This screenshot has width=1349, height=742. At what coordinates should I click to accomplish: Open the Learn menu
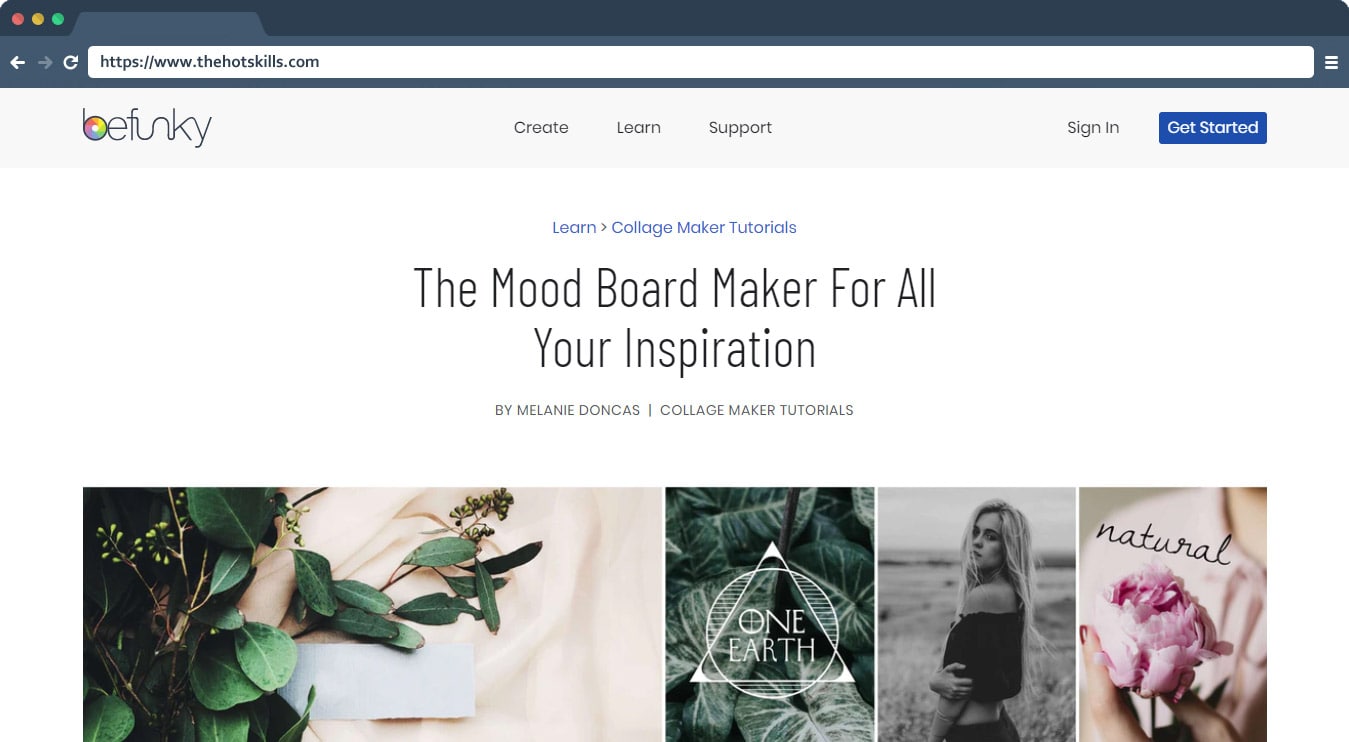click(638, 127)
